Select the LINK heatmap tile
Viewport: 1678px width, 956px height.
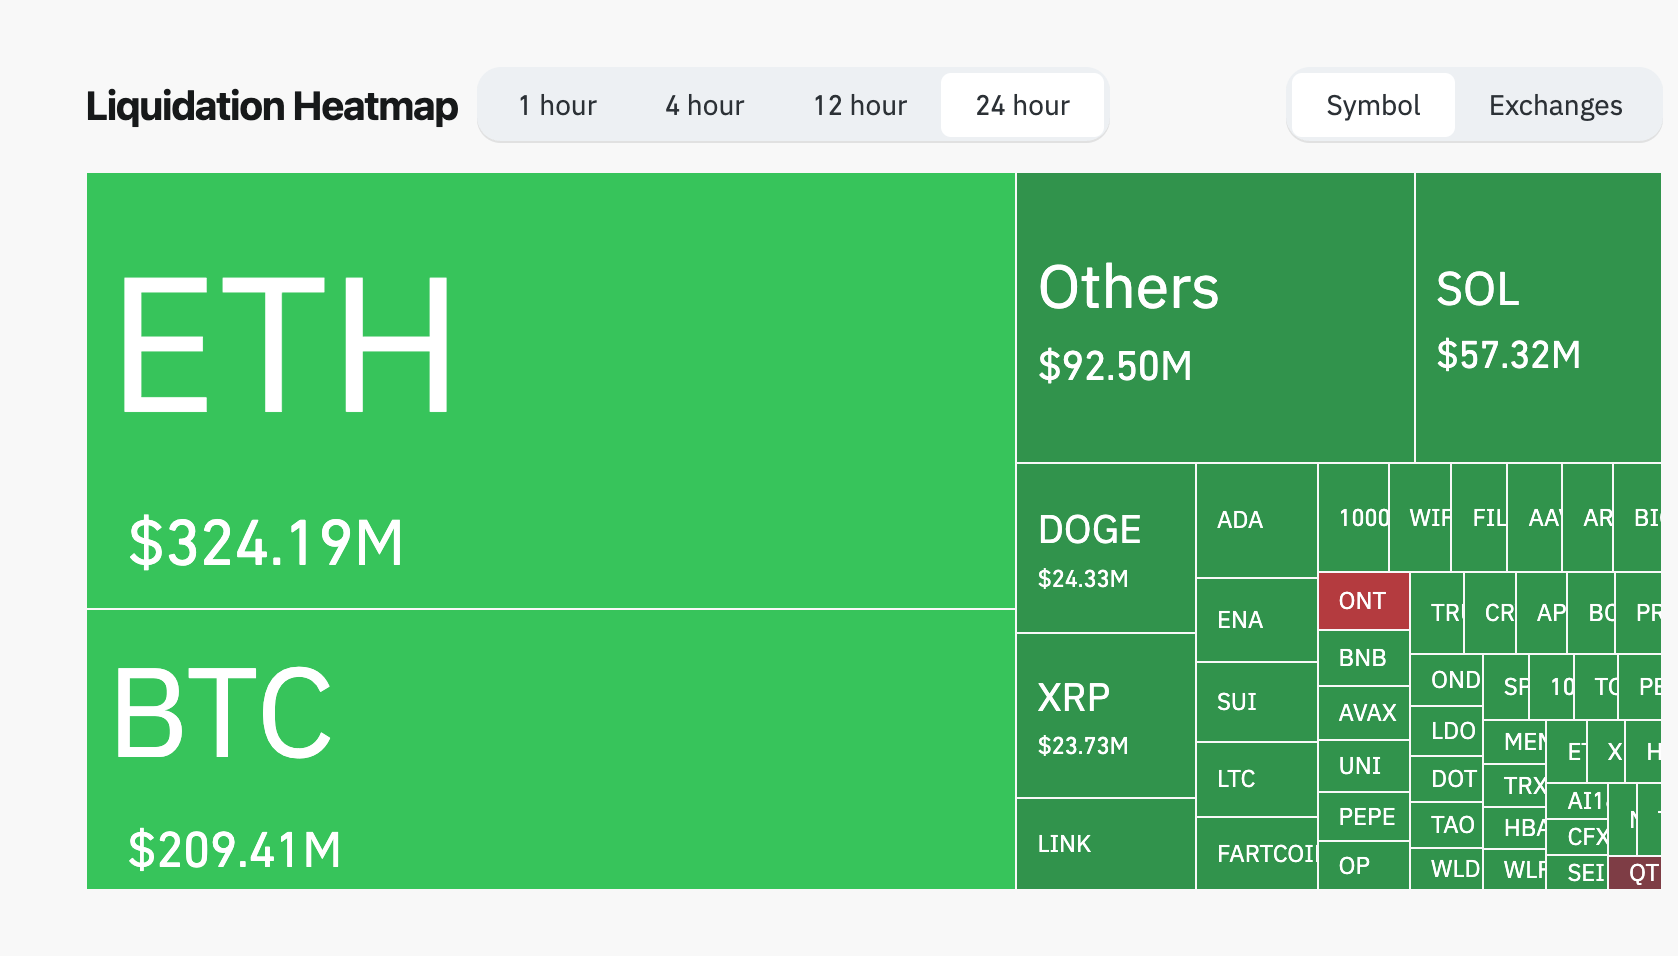coord(1105,844)
